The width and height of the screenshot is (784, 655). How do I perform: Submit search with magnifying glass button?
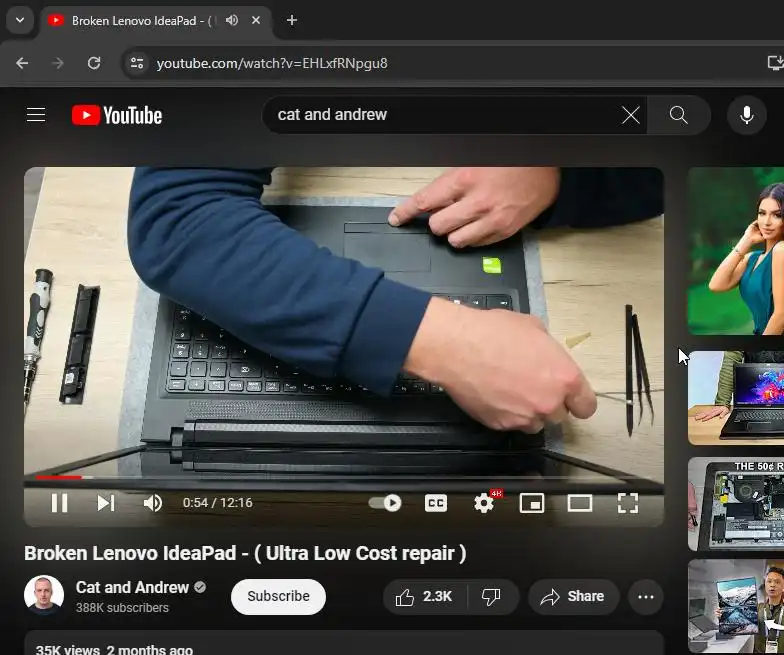click(678, 115)
